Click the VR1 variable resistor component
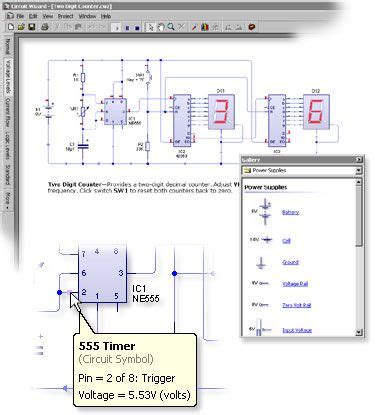 click(83, 110)
